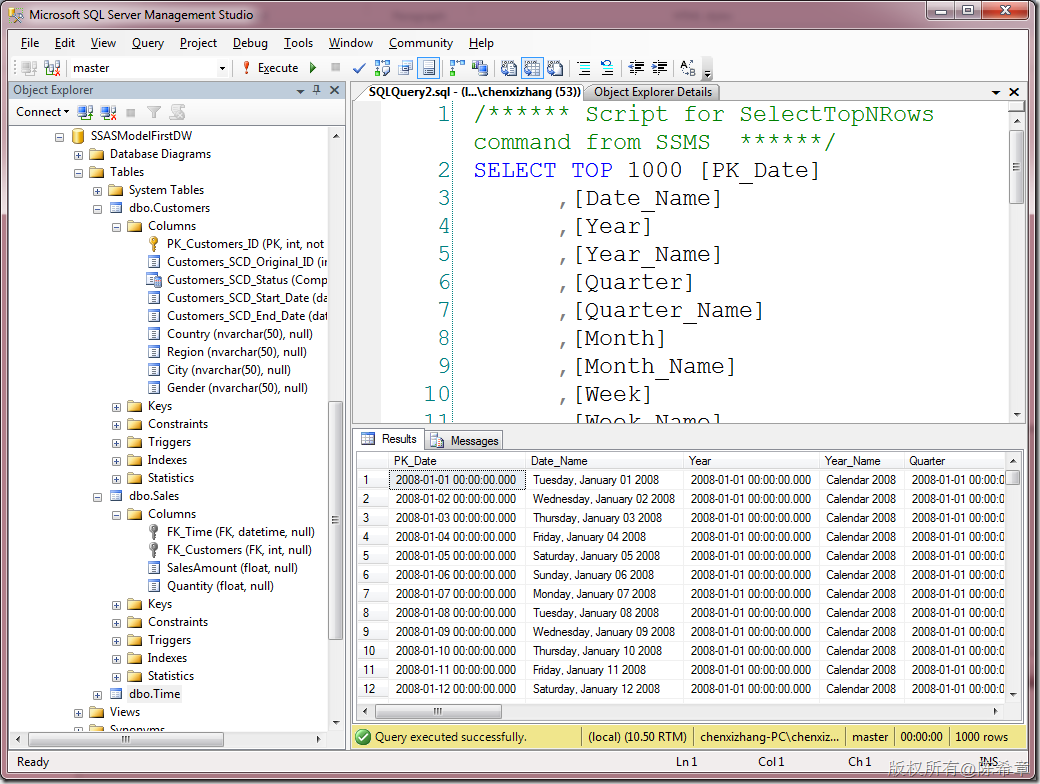Open the Tools menu
This screenshot has width=1040, height=784.
click(298, 43)
